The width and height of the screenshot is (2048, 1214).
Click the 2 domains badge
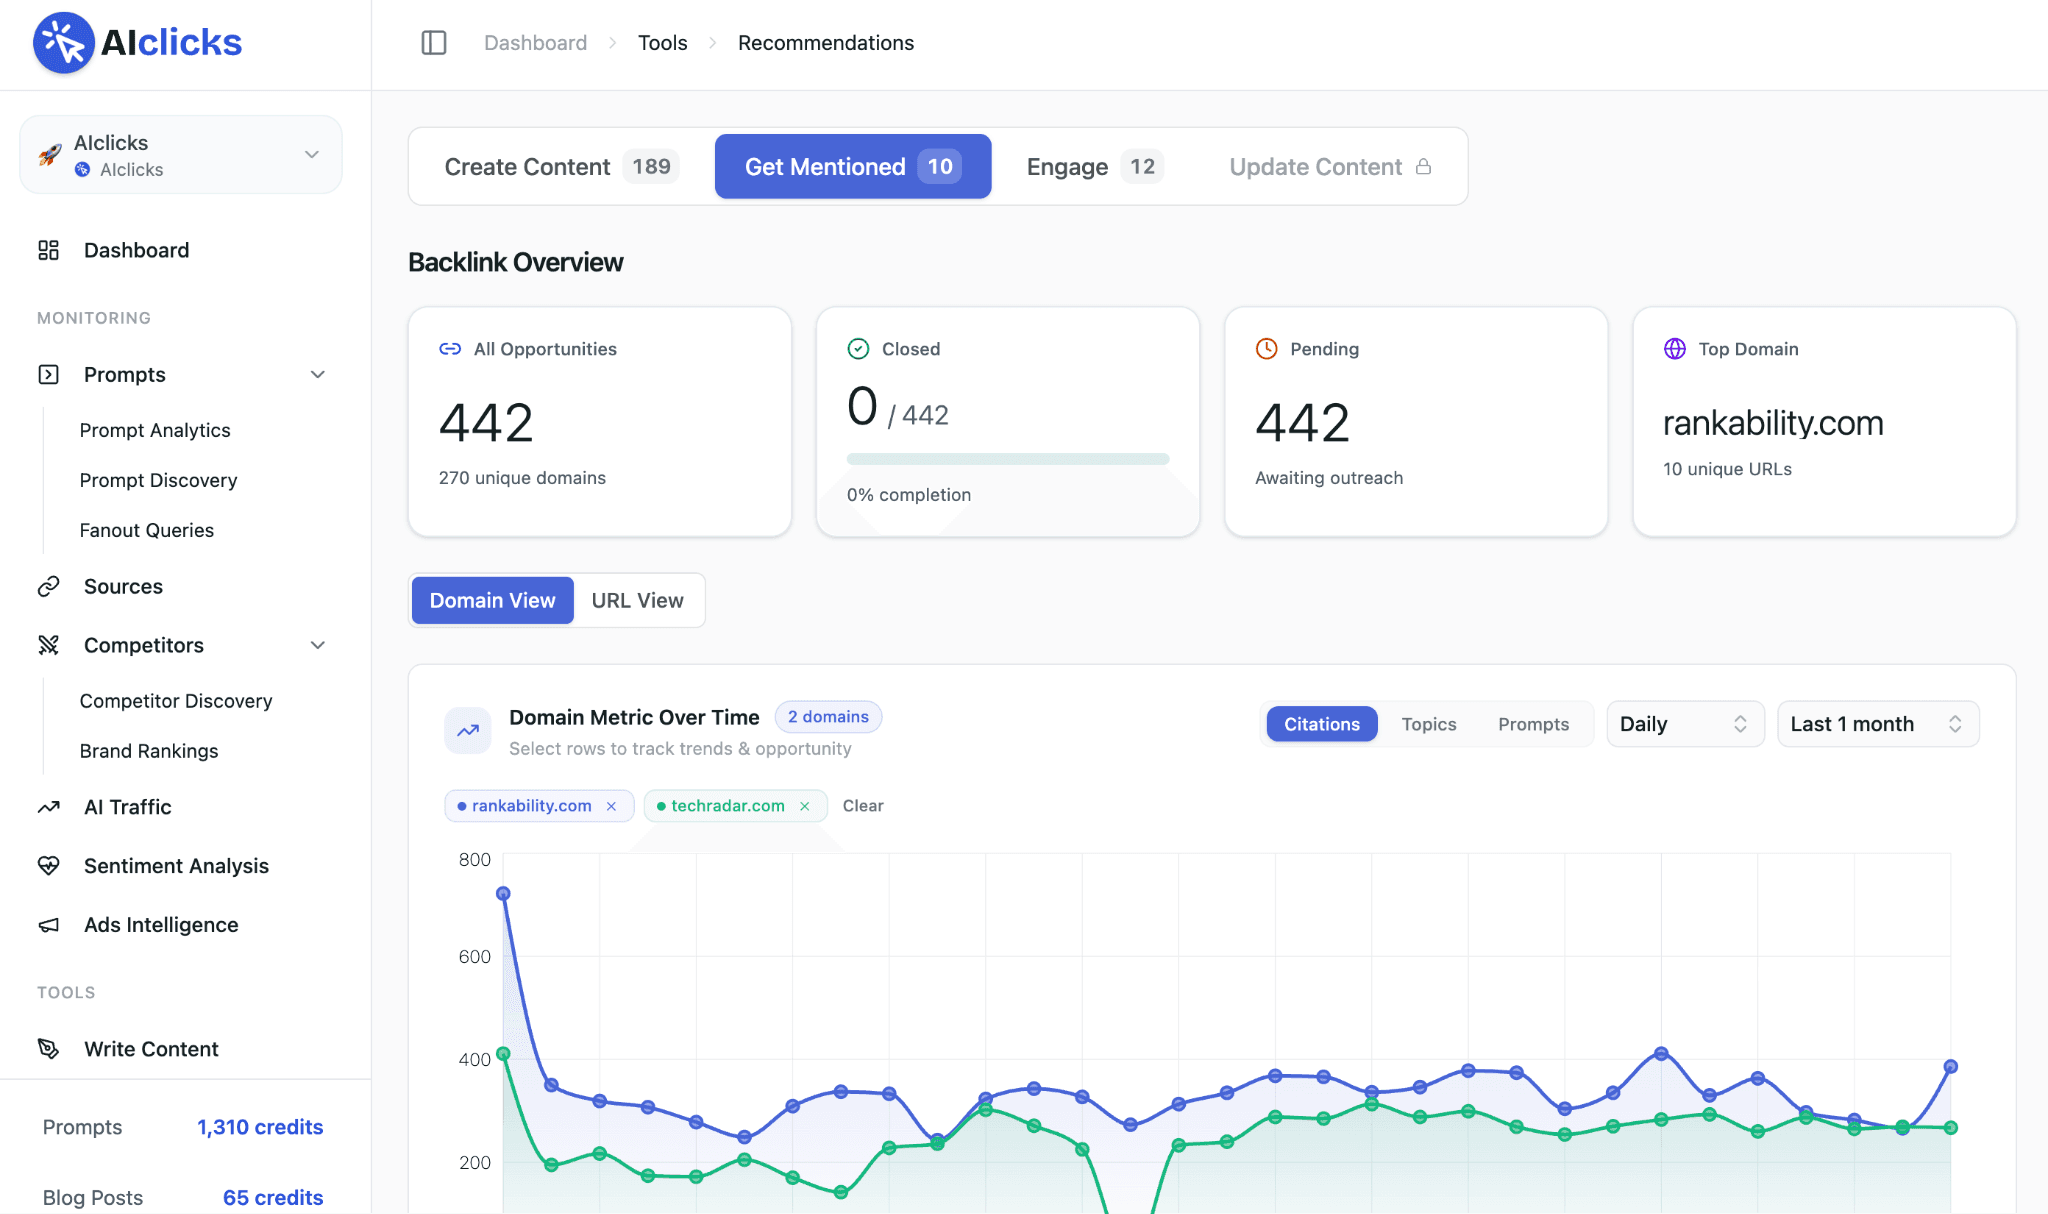(x=828, y=717)
